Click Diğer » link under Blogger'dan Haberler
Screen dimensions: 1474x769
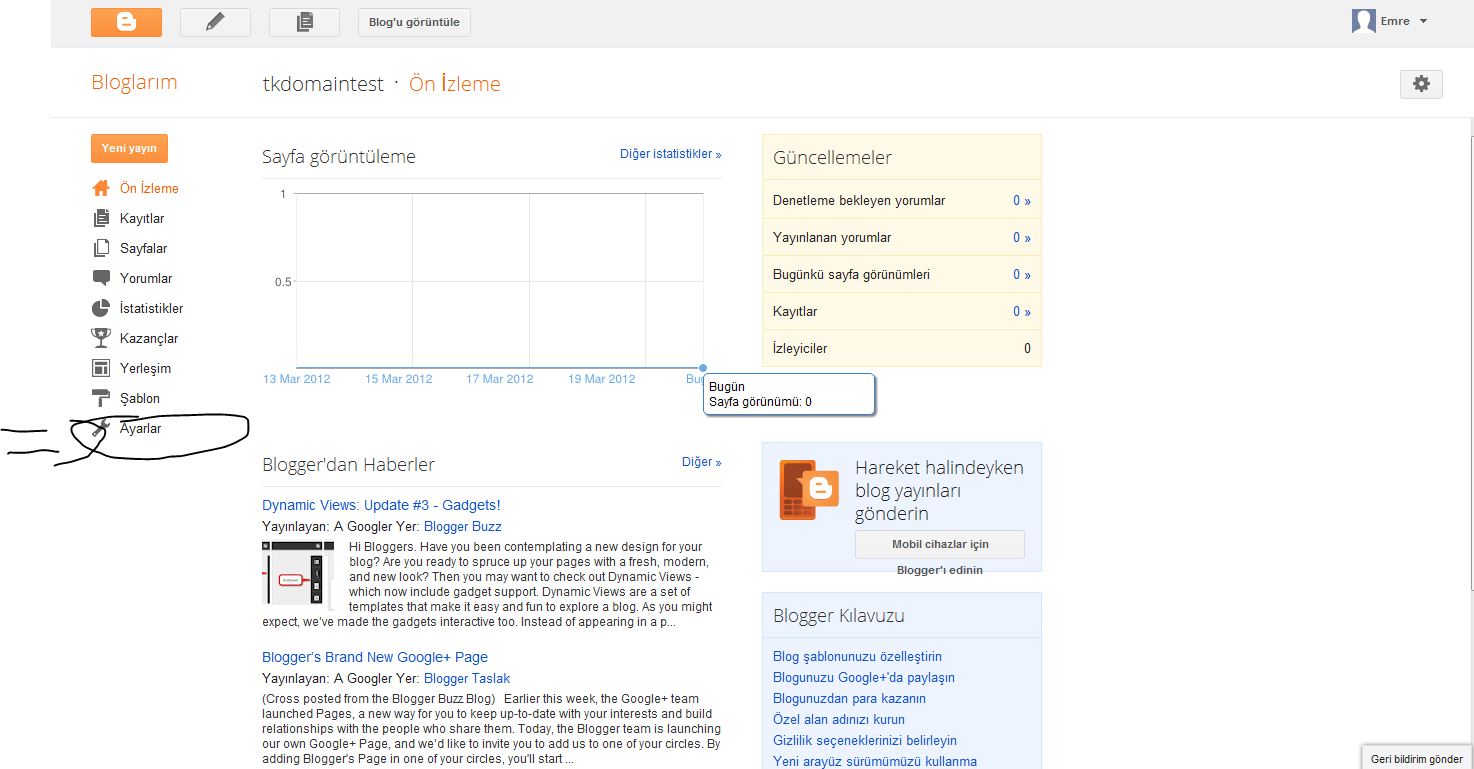702,462
